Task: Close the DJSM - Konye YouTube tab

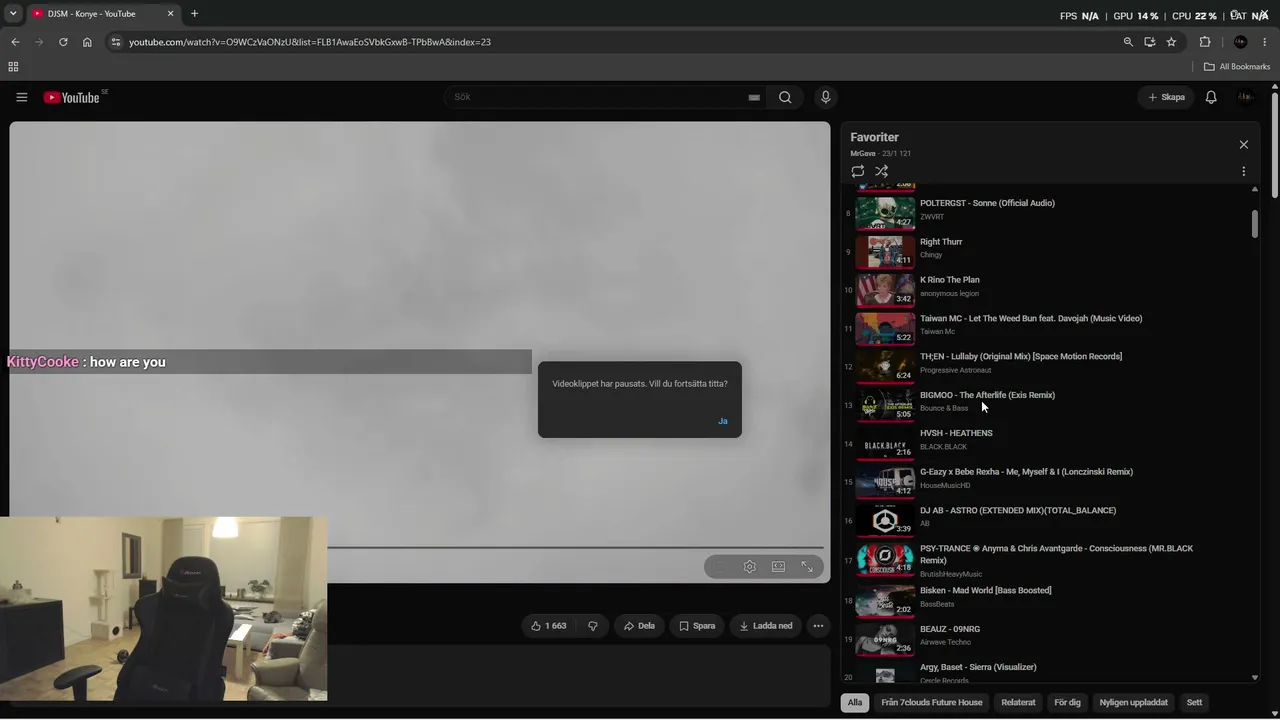Action: point(170,14)
